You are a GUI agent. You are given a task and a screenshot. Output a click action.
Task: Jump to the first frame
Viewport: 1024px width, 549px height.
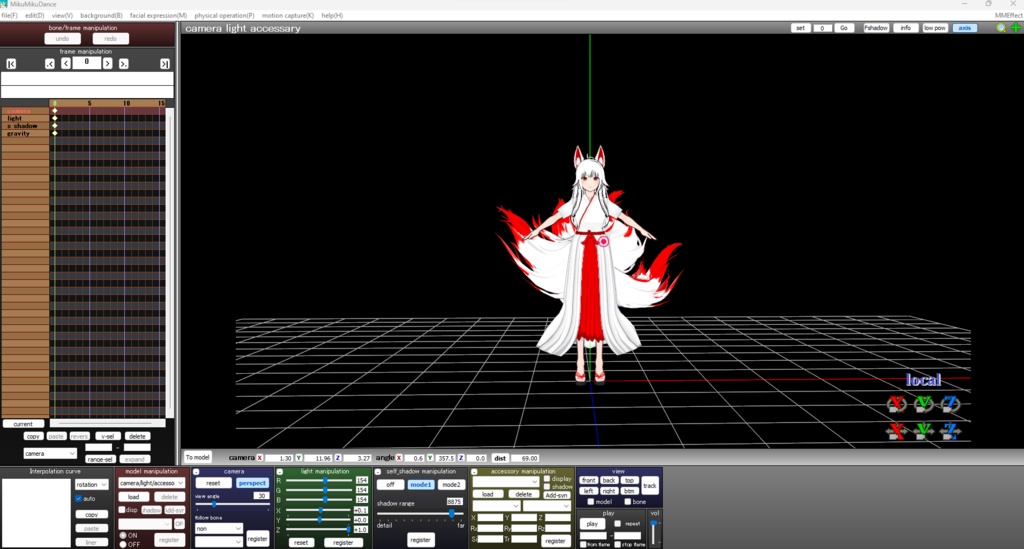click(11, 63)
